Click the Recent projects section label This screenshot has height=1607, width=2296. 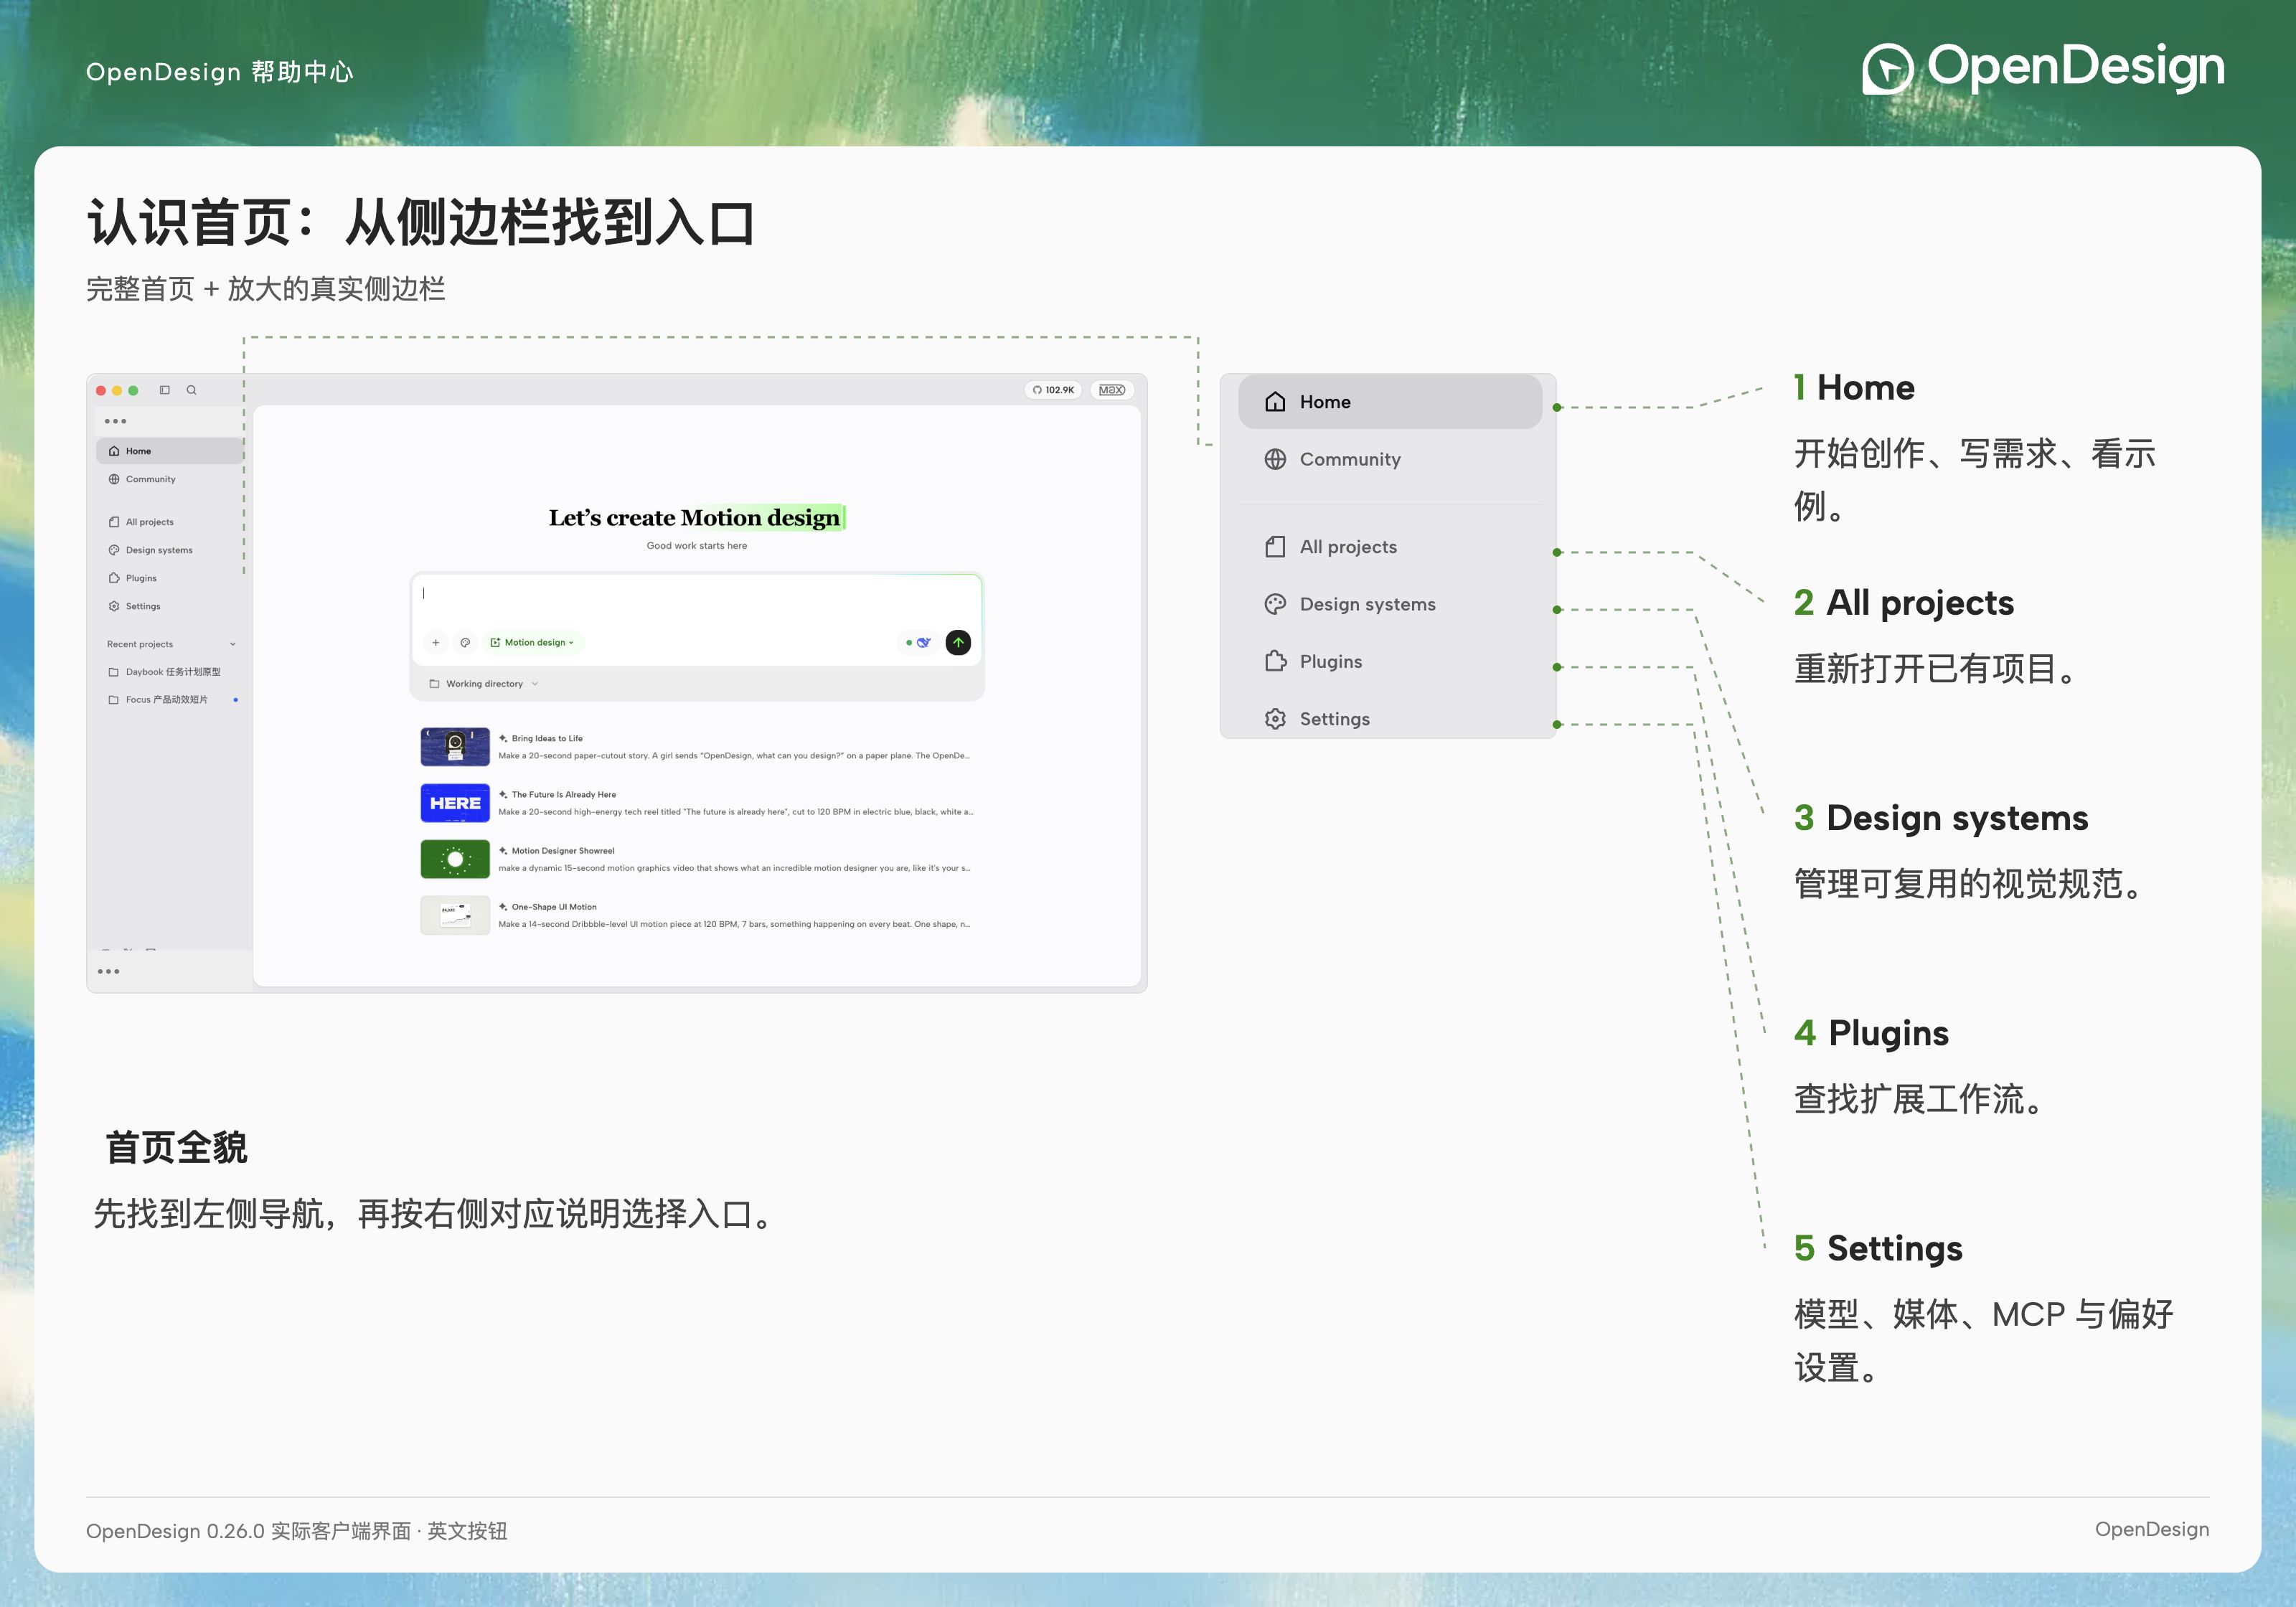(140, 644)
